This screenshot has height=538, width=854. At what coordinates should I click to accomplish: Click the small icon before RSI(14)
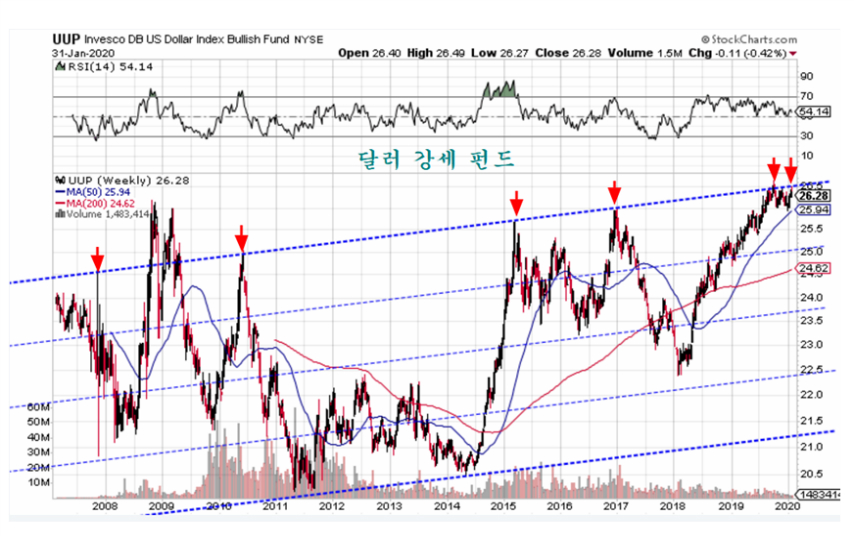[x=60, y=66]
